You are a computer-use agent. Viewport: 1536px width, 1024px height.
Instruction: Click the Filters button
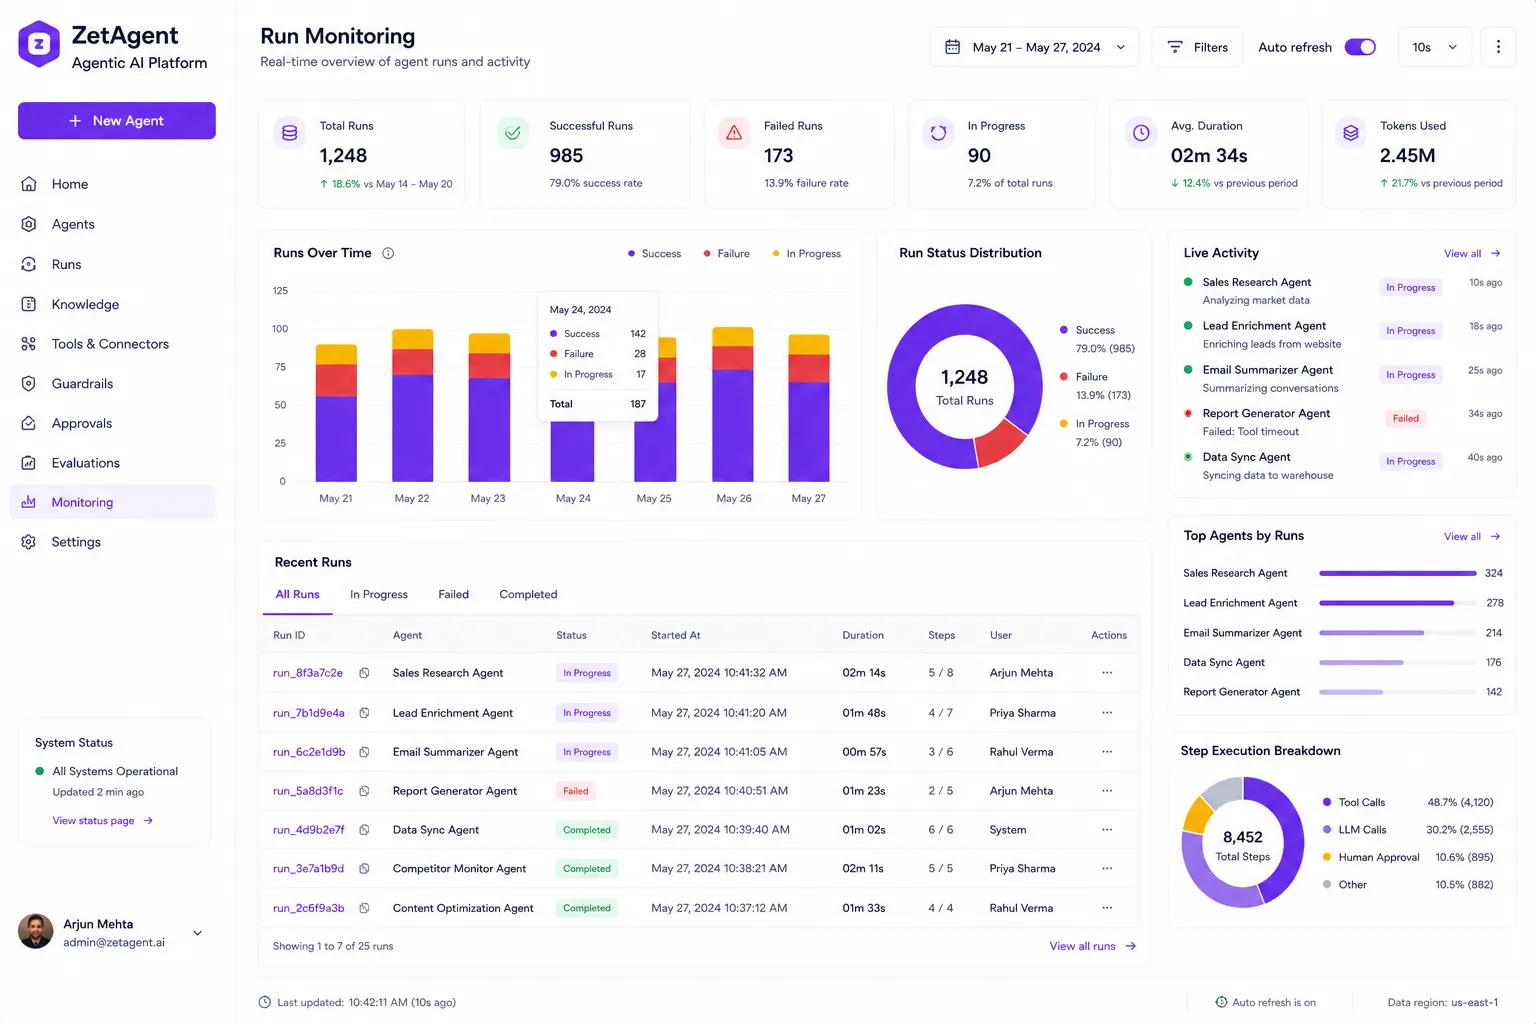1197,47
